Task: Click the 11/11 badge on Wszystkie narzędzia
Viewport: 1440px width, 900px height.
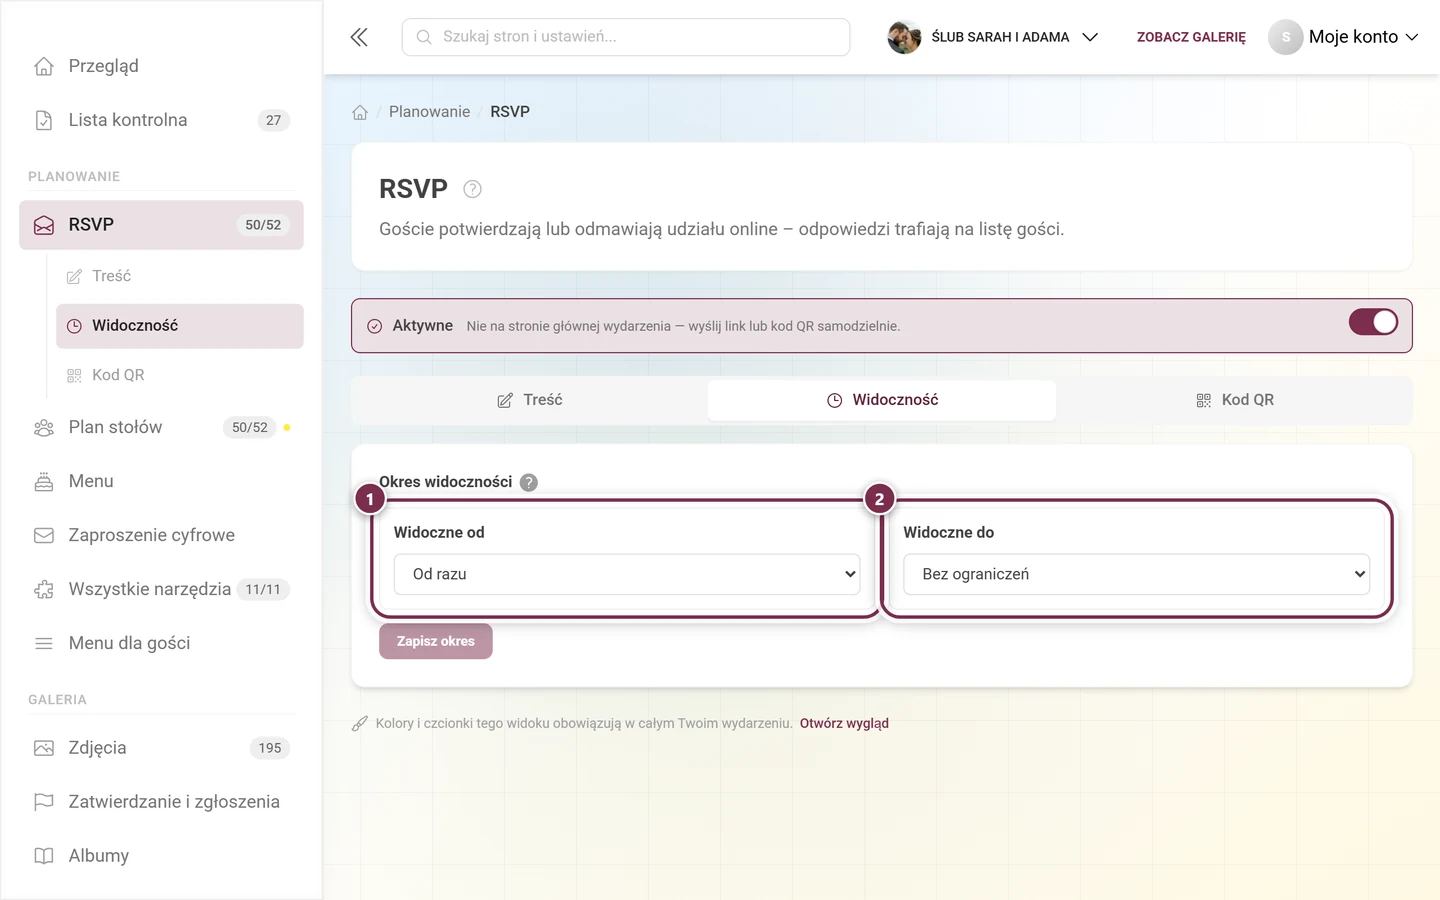Action: coord(263,589)
